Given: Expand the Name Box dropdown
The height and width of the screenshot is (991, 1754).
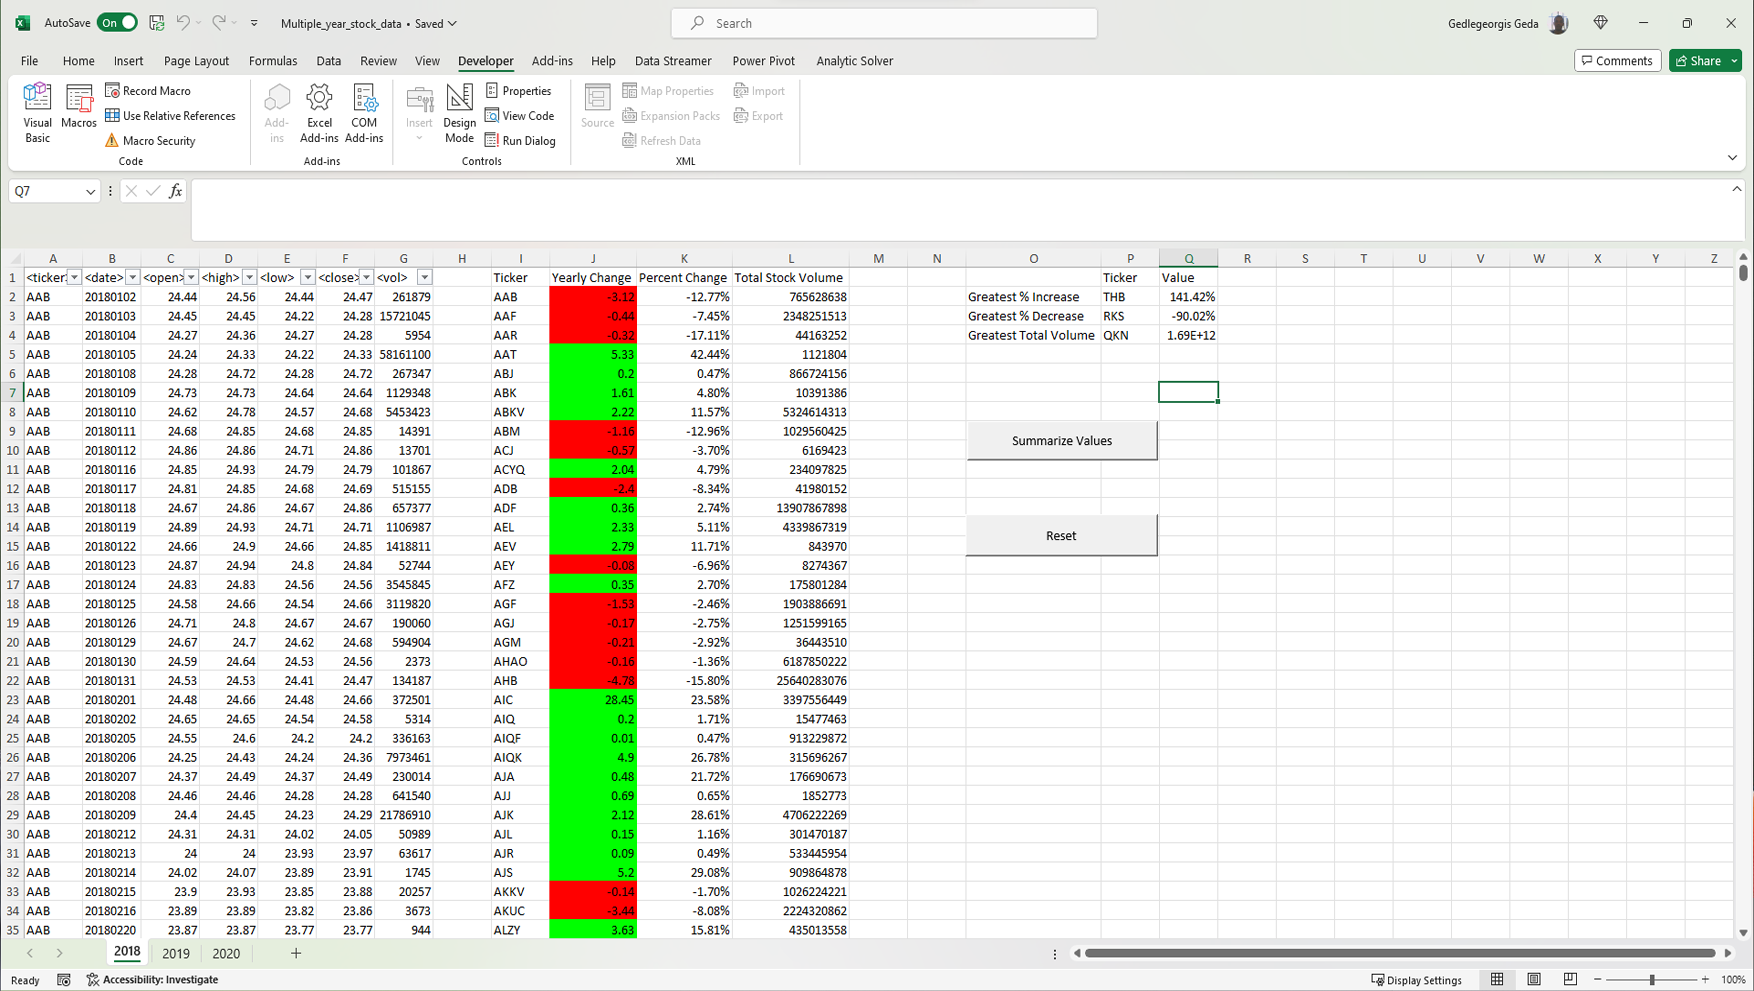Looking at the screenshot, I should [90, 192].
